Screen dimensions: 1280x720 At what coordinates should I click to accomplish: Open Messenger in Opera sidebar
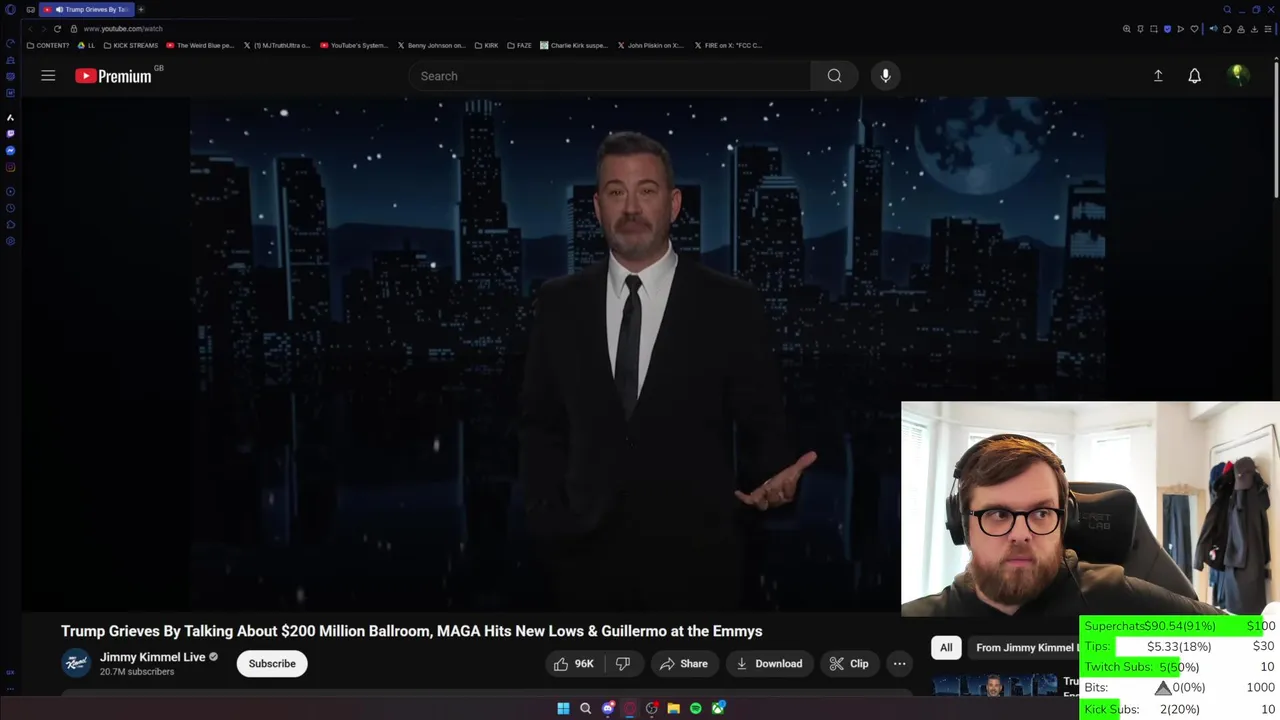(10, 151)
